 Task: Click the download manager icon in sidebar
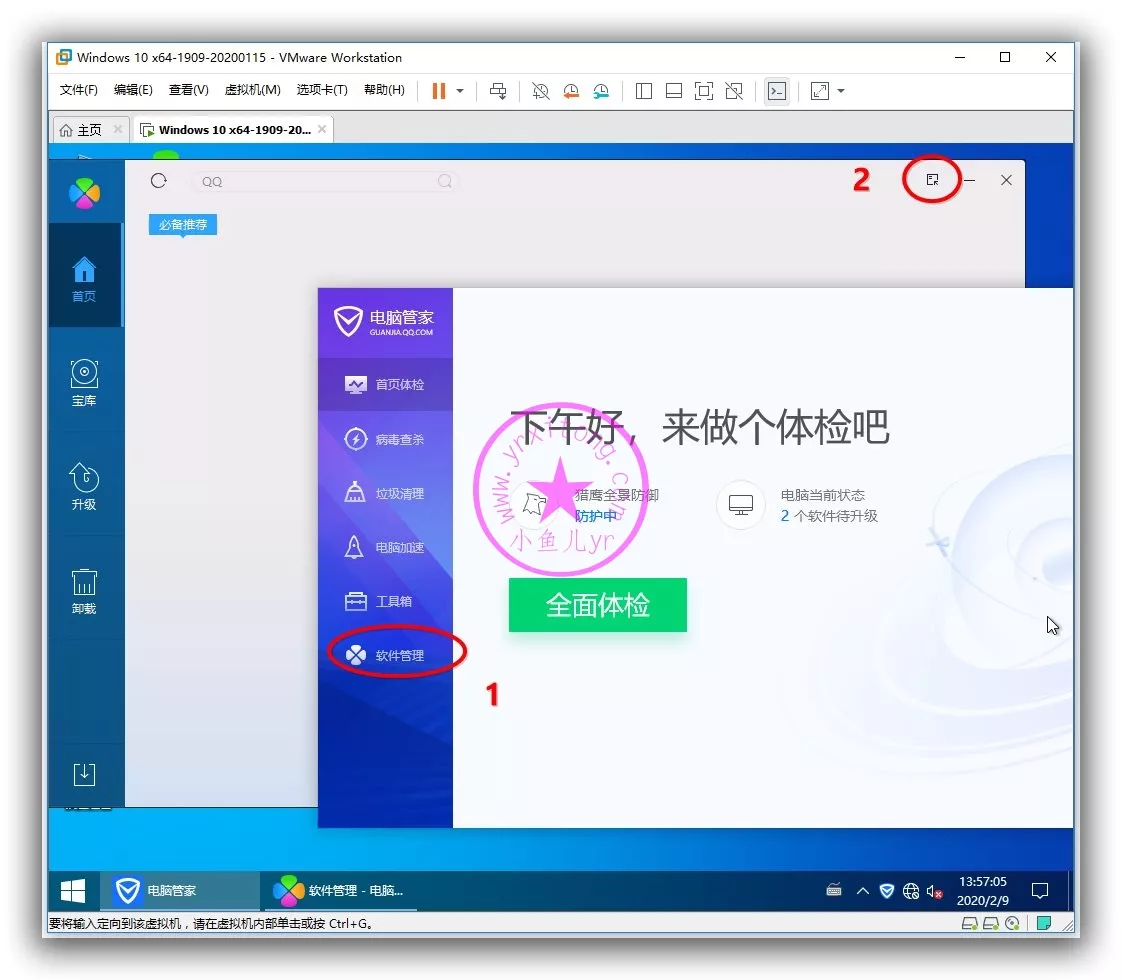pos(84,774)
